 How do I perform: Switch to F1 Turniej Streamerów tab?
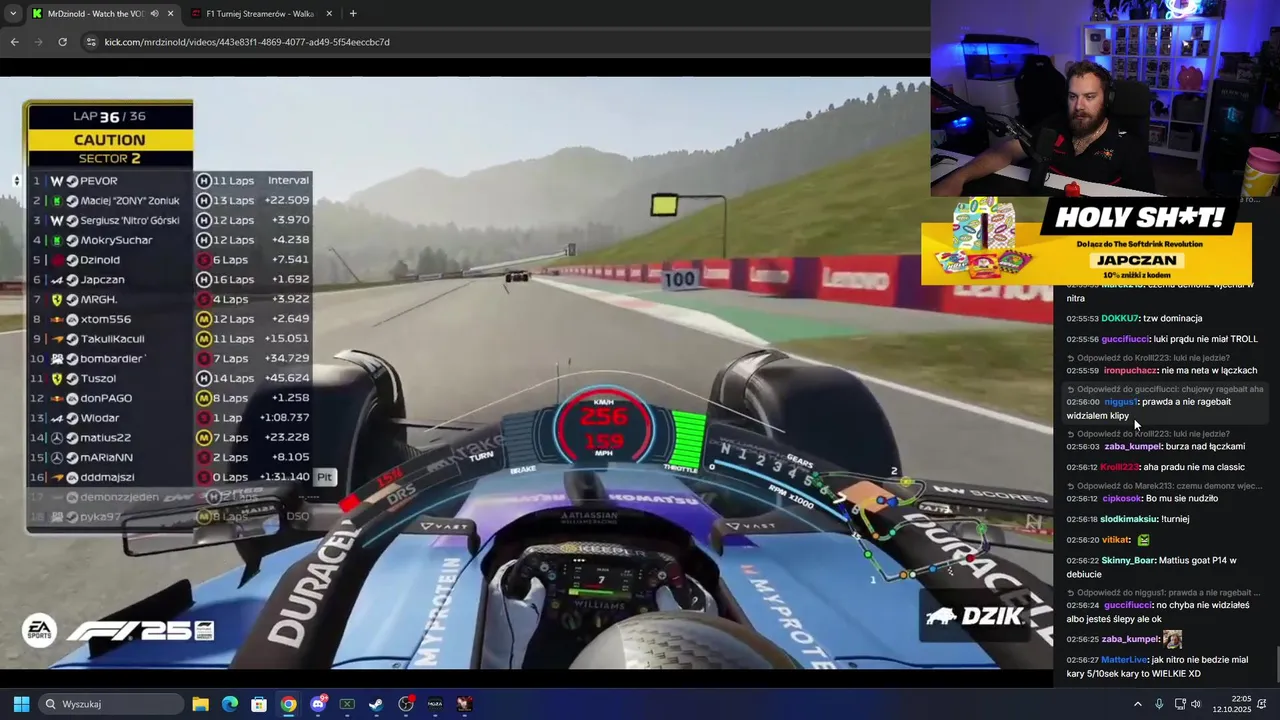pos(262,14)
